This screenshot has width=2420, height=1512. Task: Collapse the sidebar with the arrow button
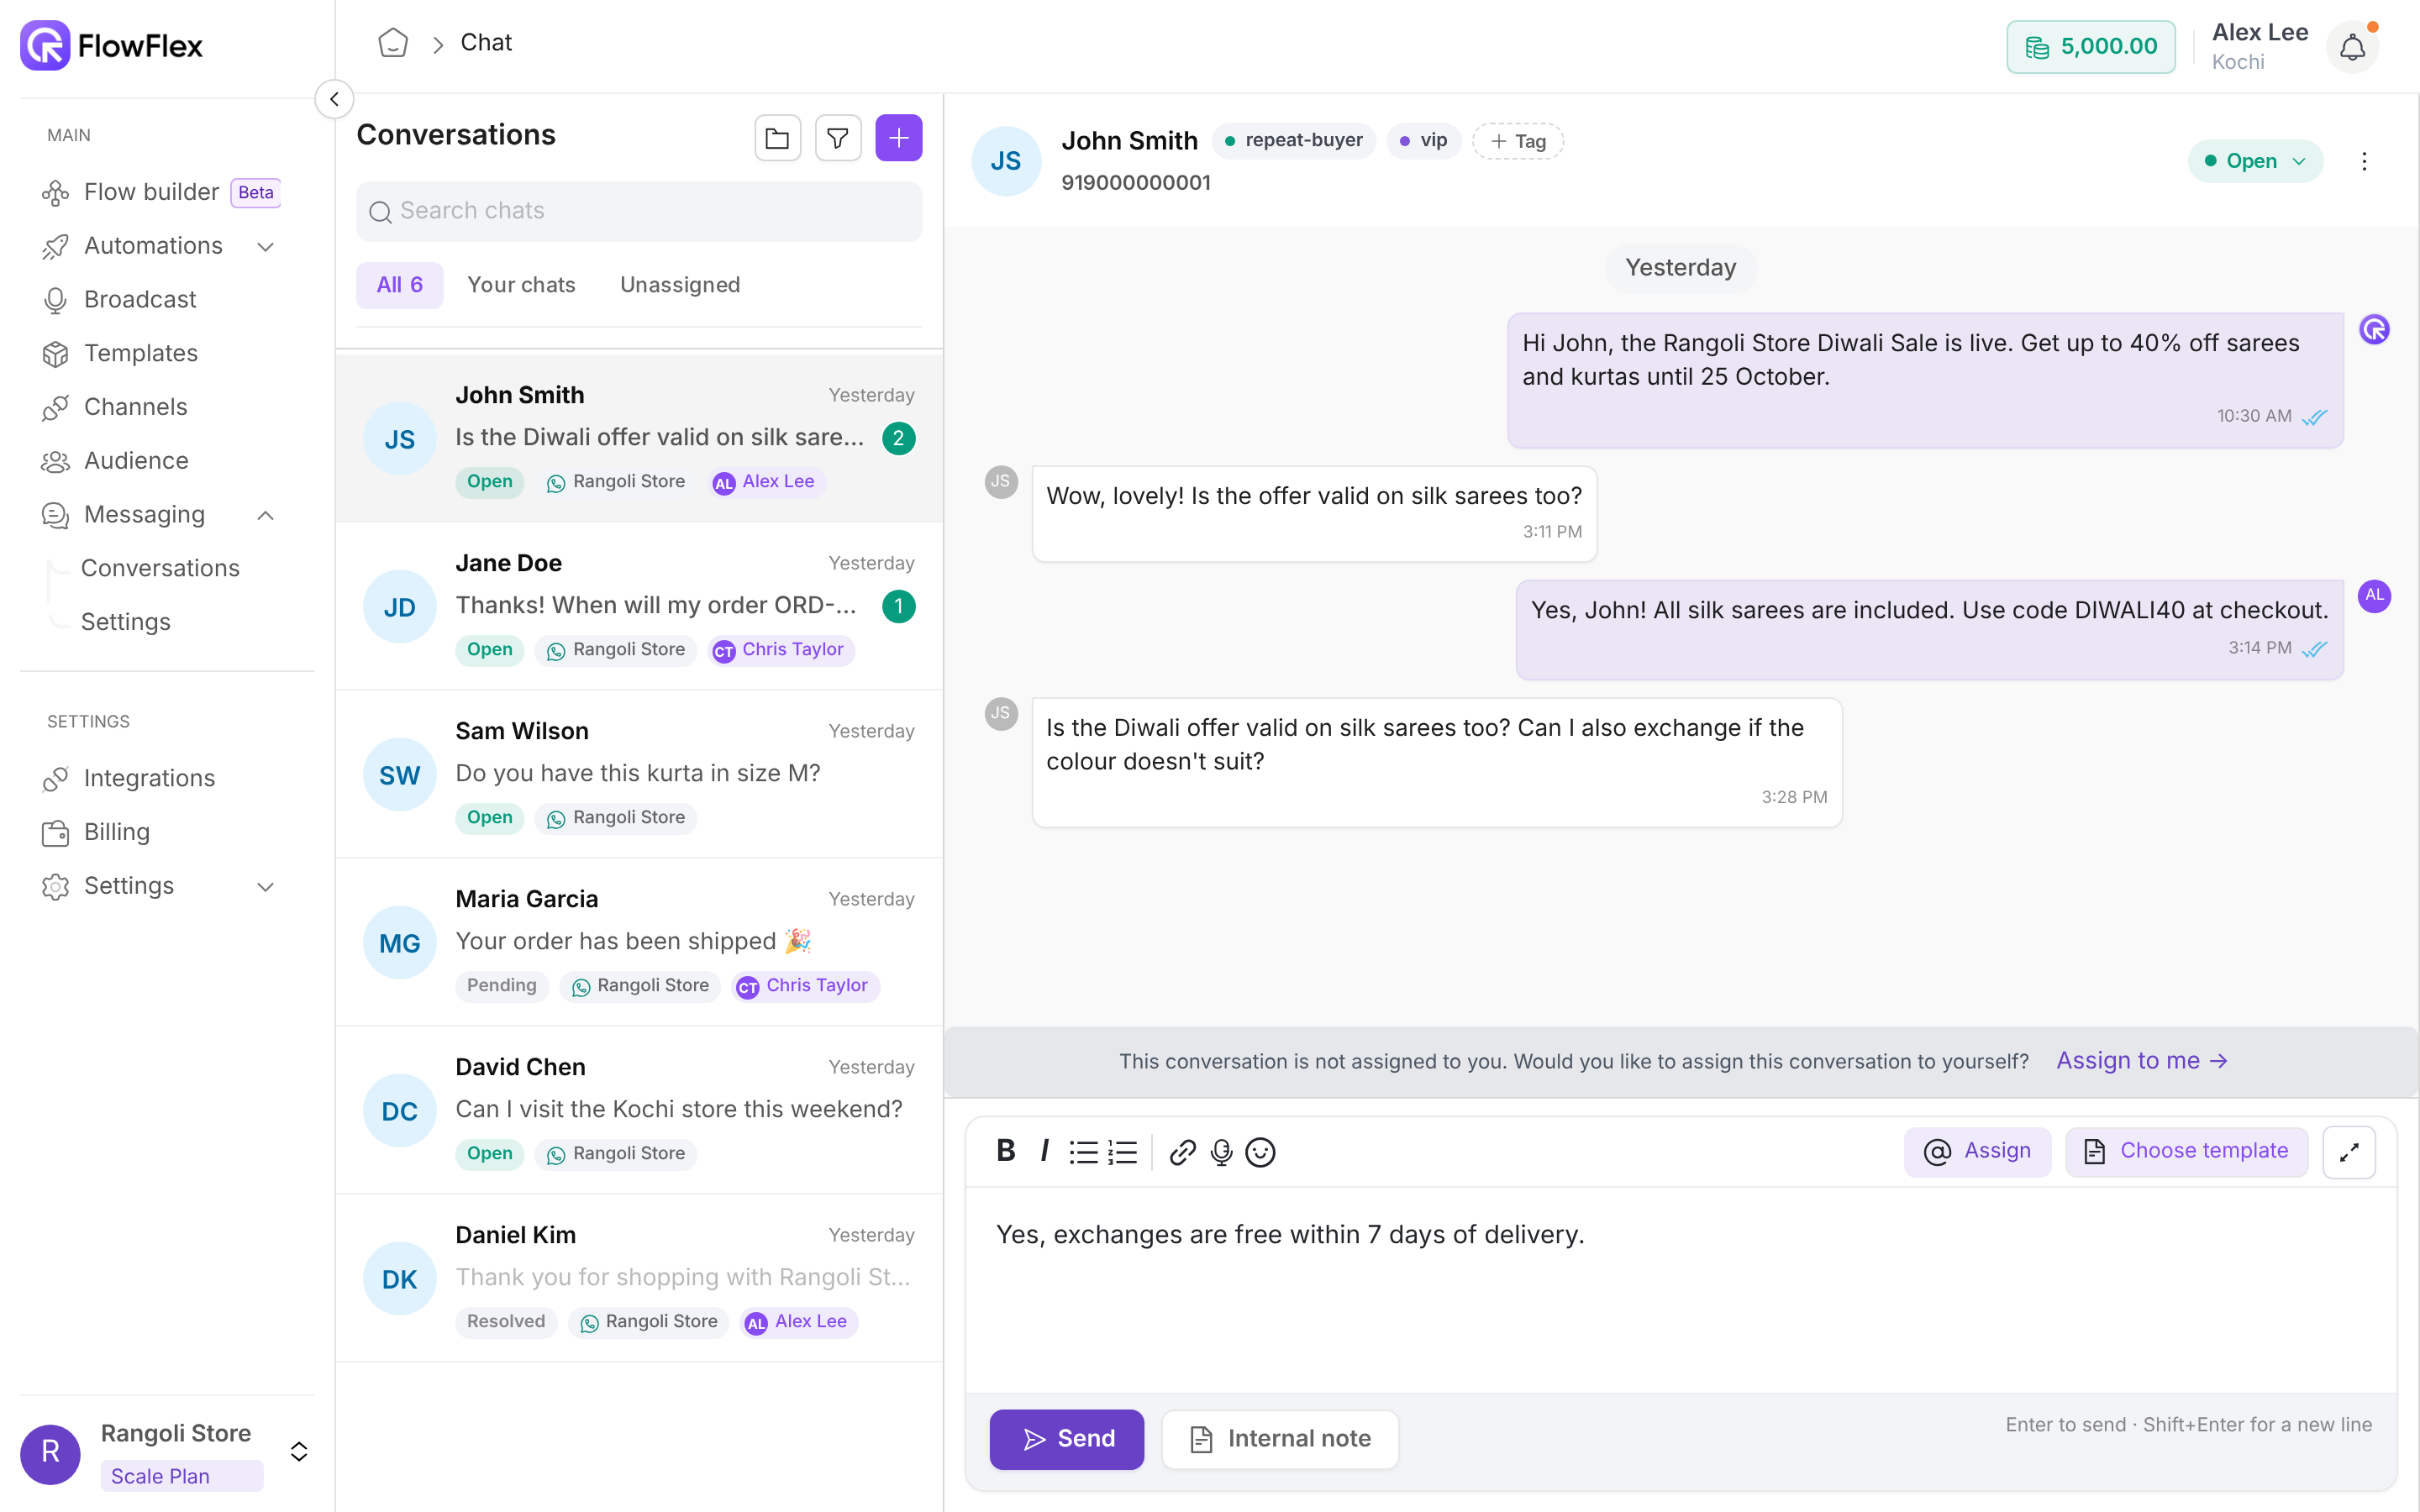click(x=334, y=99)
